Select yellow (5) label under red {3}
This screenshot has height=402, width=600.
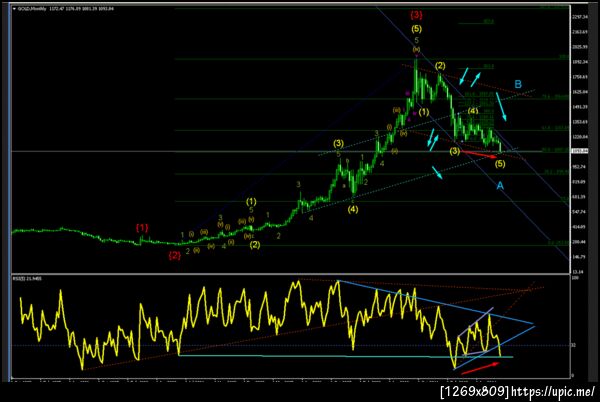[416, 29]
